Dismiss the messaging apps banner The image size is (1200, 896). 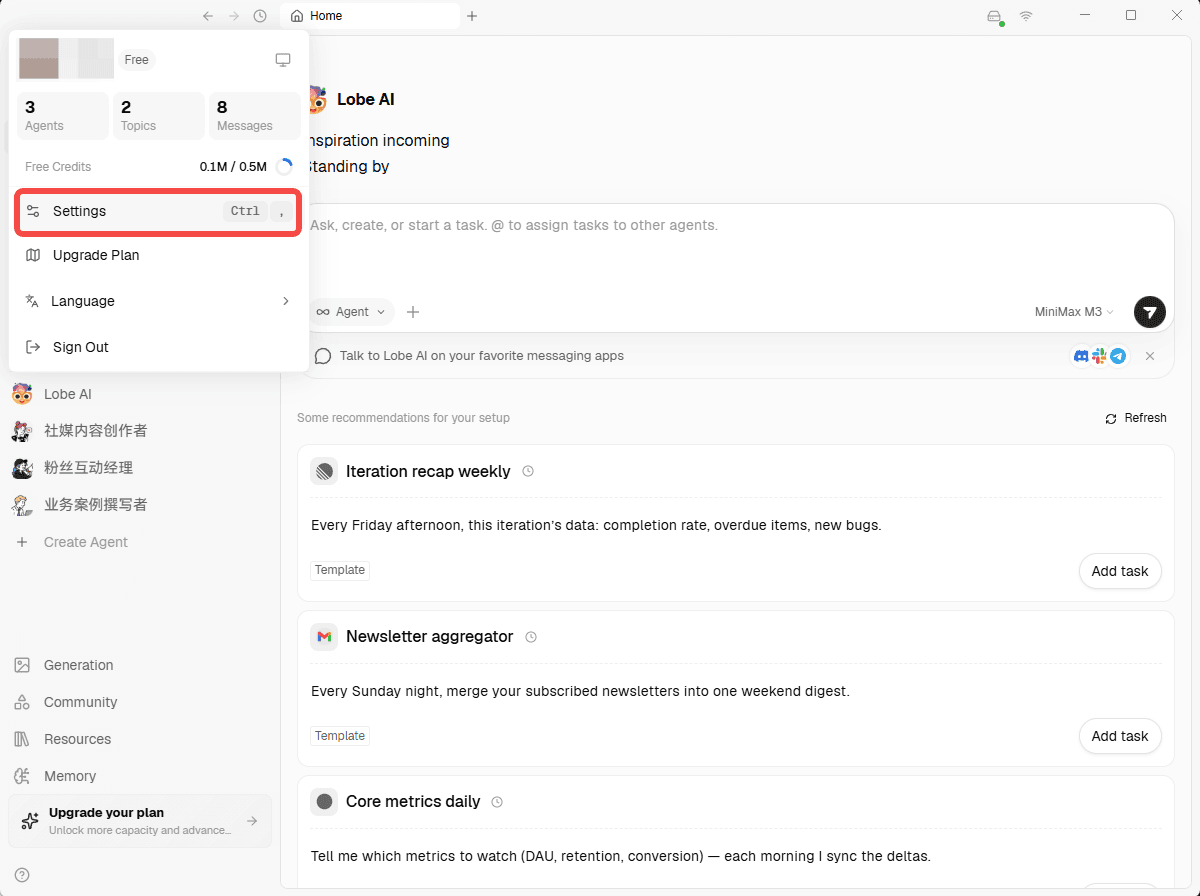tap(1150, 356)
